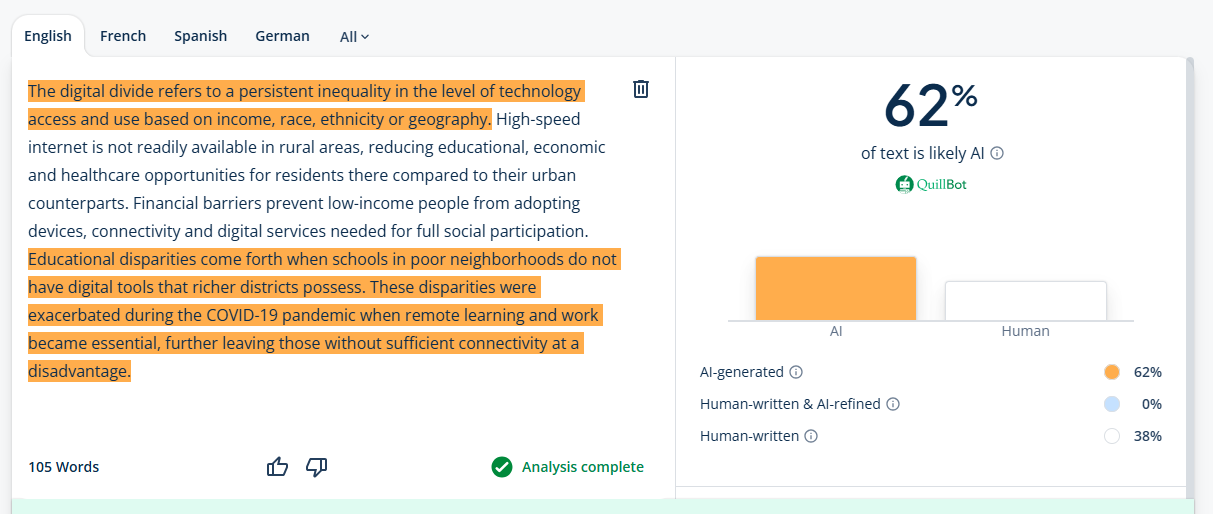Delete text with the trash icon
Viewport: 1213px width, 514px height.
[641, 89]
